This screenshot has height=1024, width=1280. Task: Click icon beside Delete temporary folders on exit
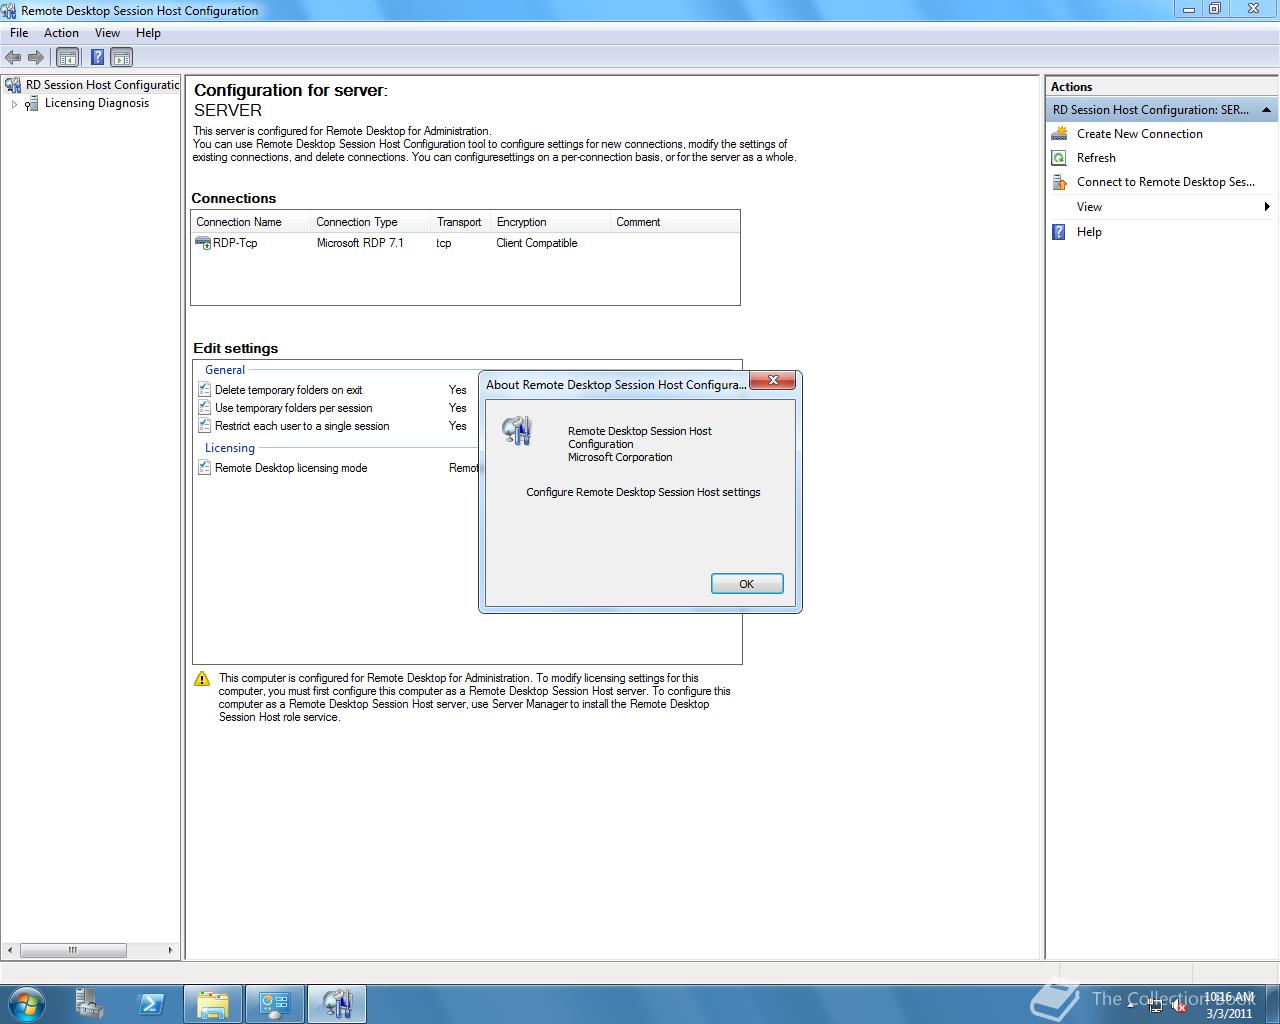(x=204, y=390)
